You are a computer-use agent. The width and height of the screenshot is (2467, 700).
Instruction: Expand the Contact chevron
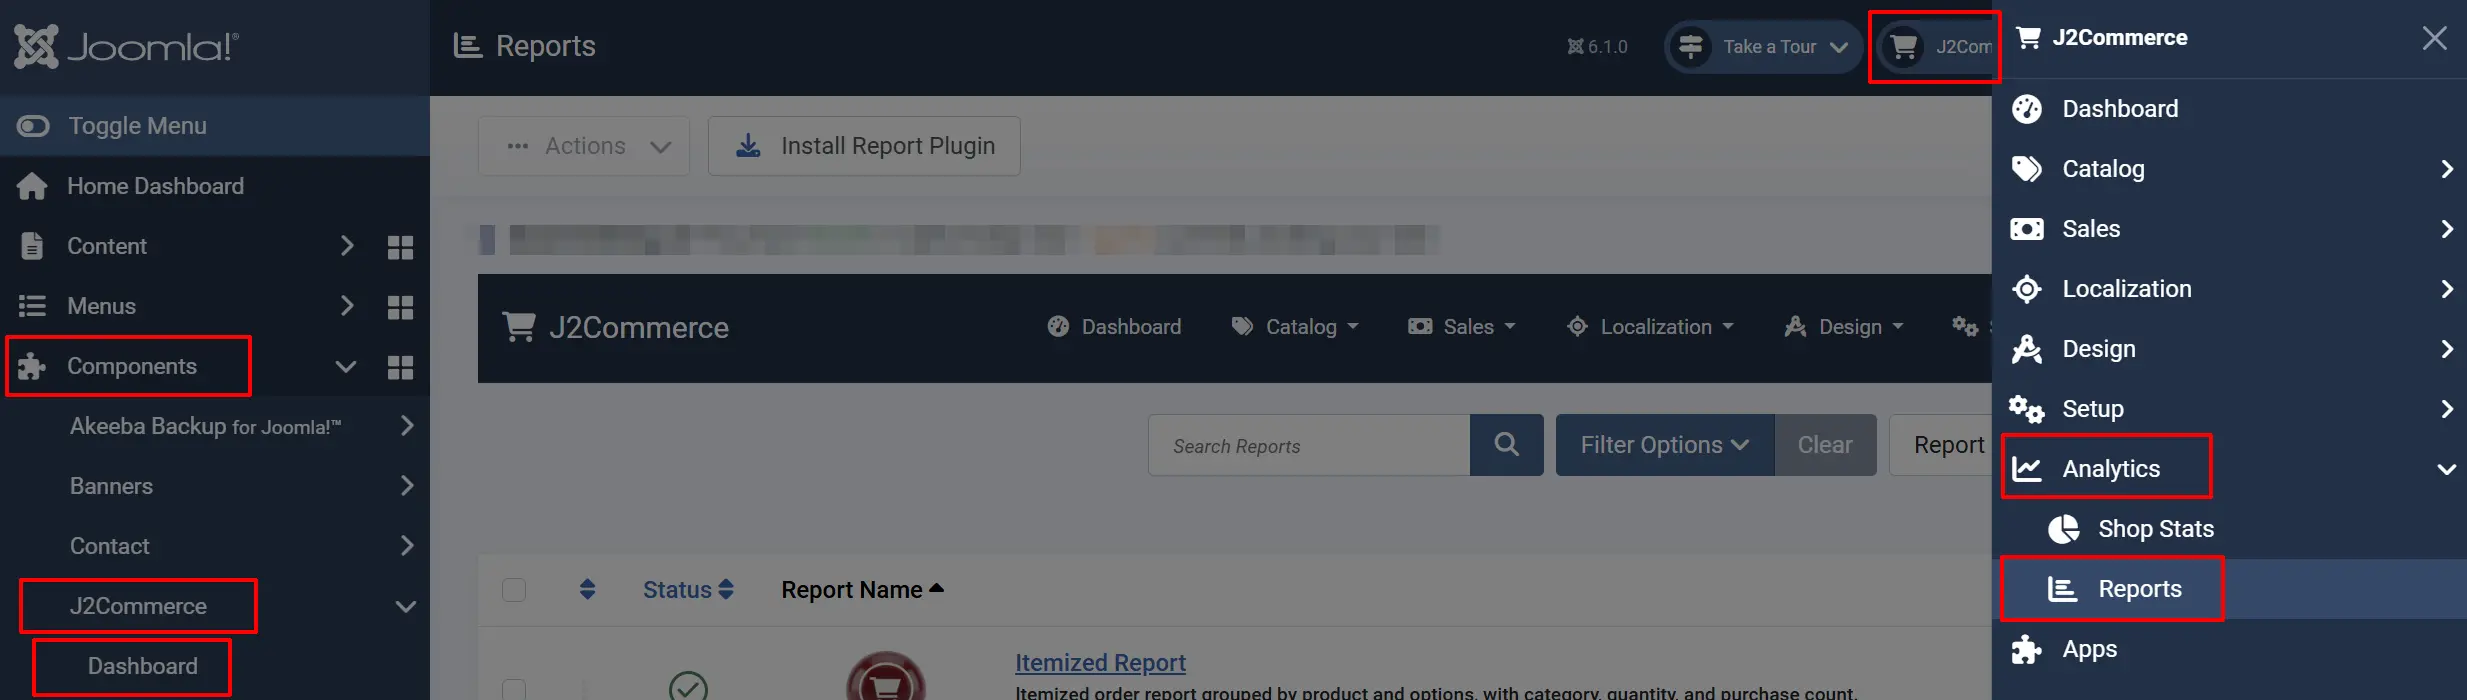point(406,546)
